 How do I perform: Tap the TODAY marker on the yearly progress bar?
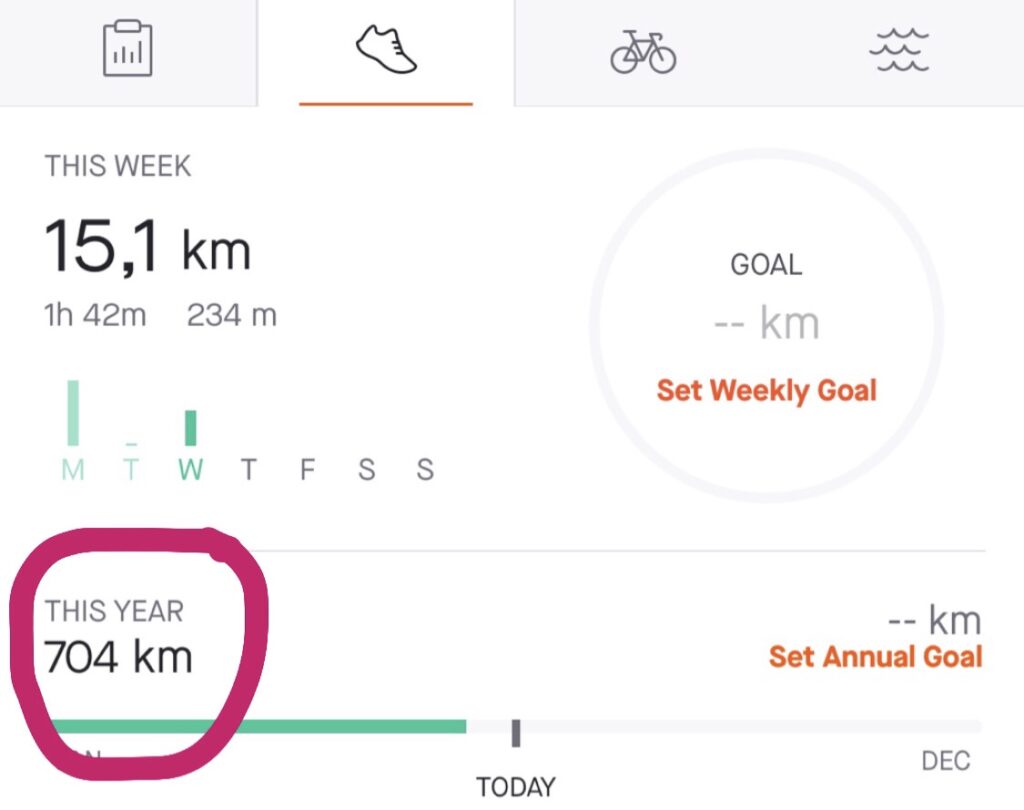coord(516,732)
